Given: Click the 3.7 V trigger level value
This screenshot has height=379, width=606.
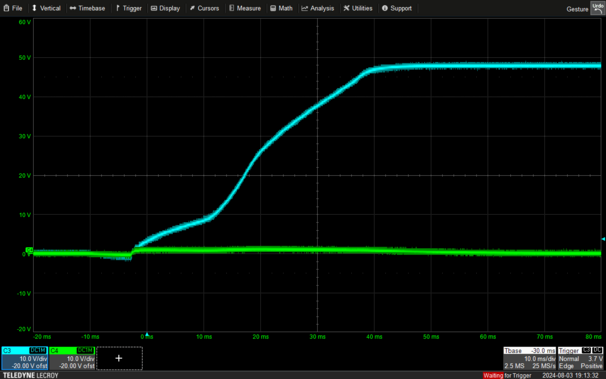Looking at the screenshot, I should coord(595,359).
